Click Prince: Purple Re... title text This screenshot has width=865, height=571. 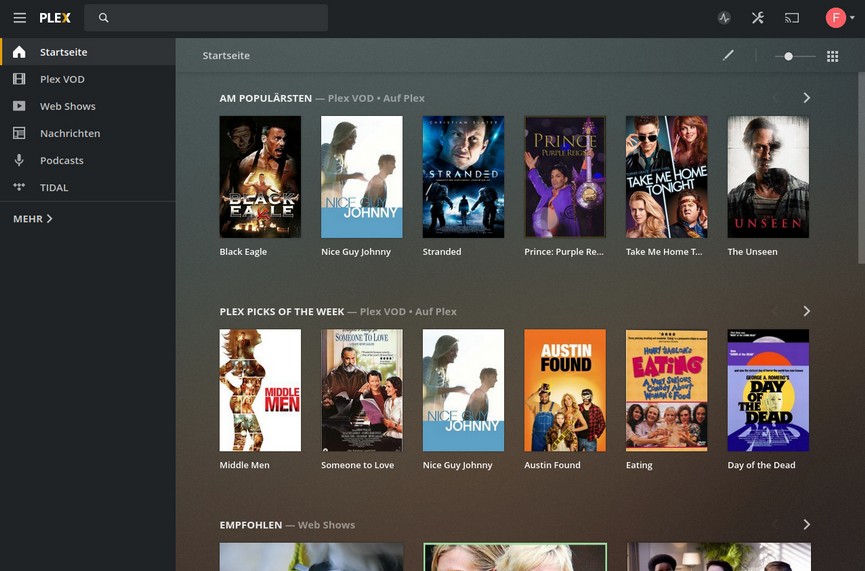[564, 252]
